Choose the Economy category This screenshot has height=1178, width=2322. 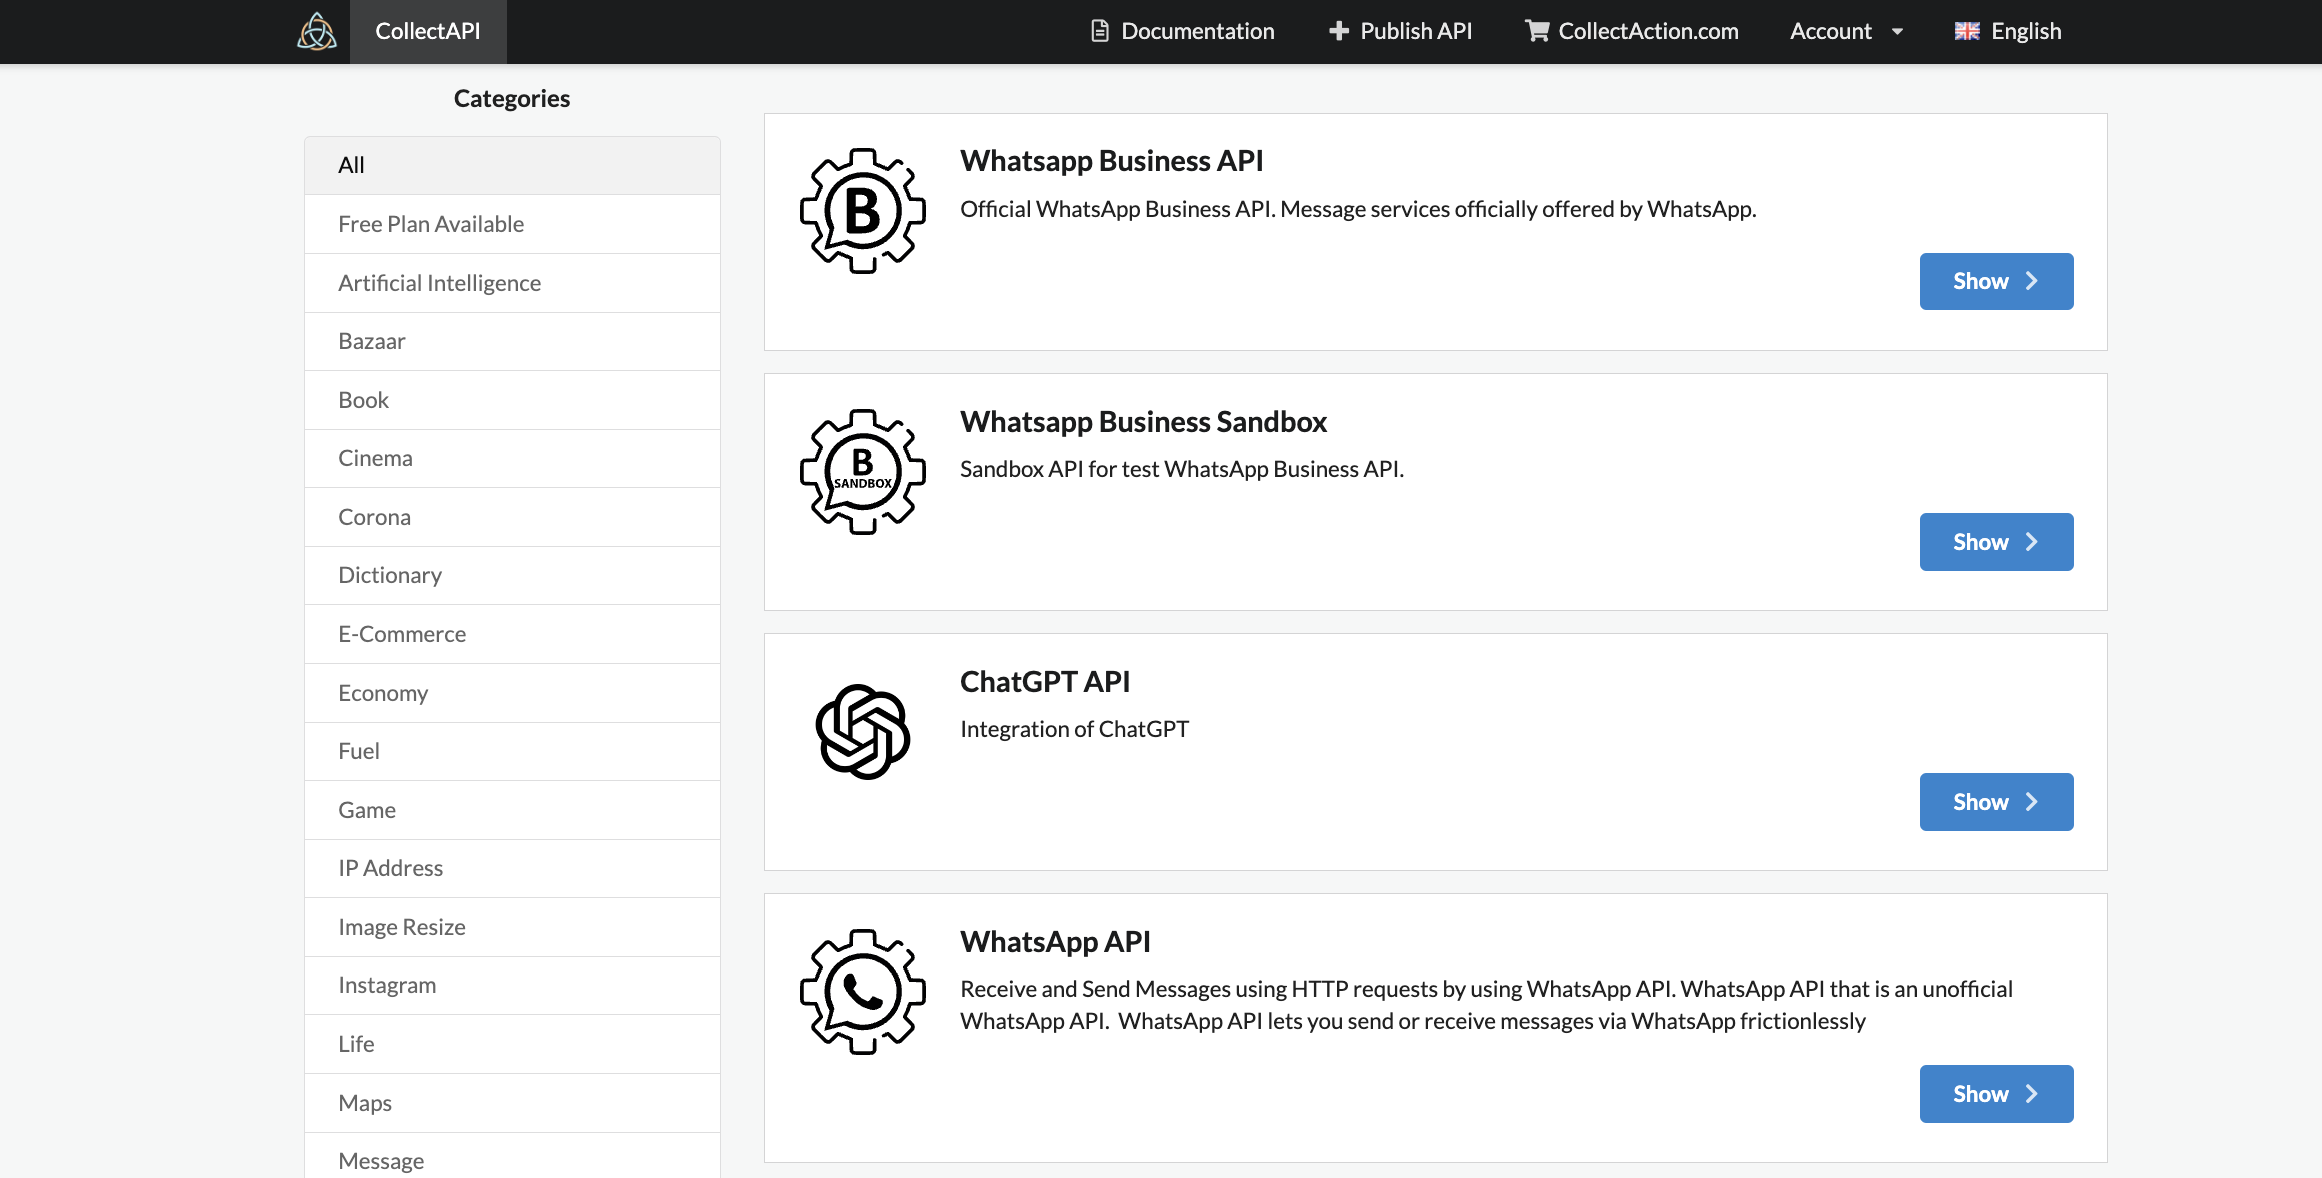coord(512,693)
